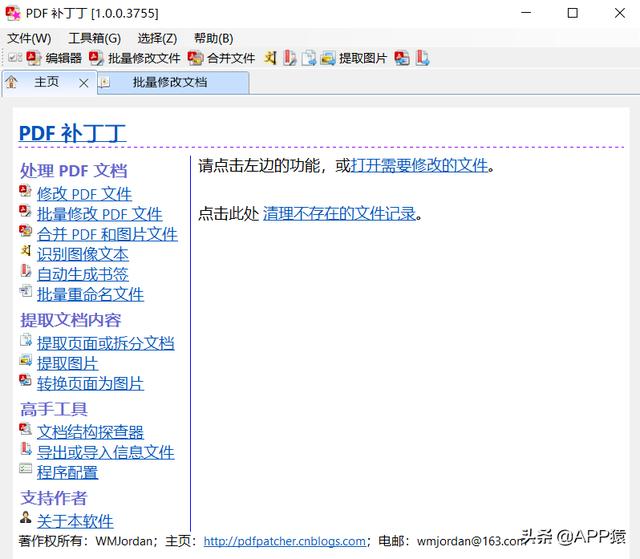
Task: Open 合并 PDF 和图片文件 link
Action: coord(107,234)
